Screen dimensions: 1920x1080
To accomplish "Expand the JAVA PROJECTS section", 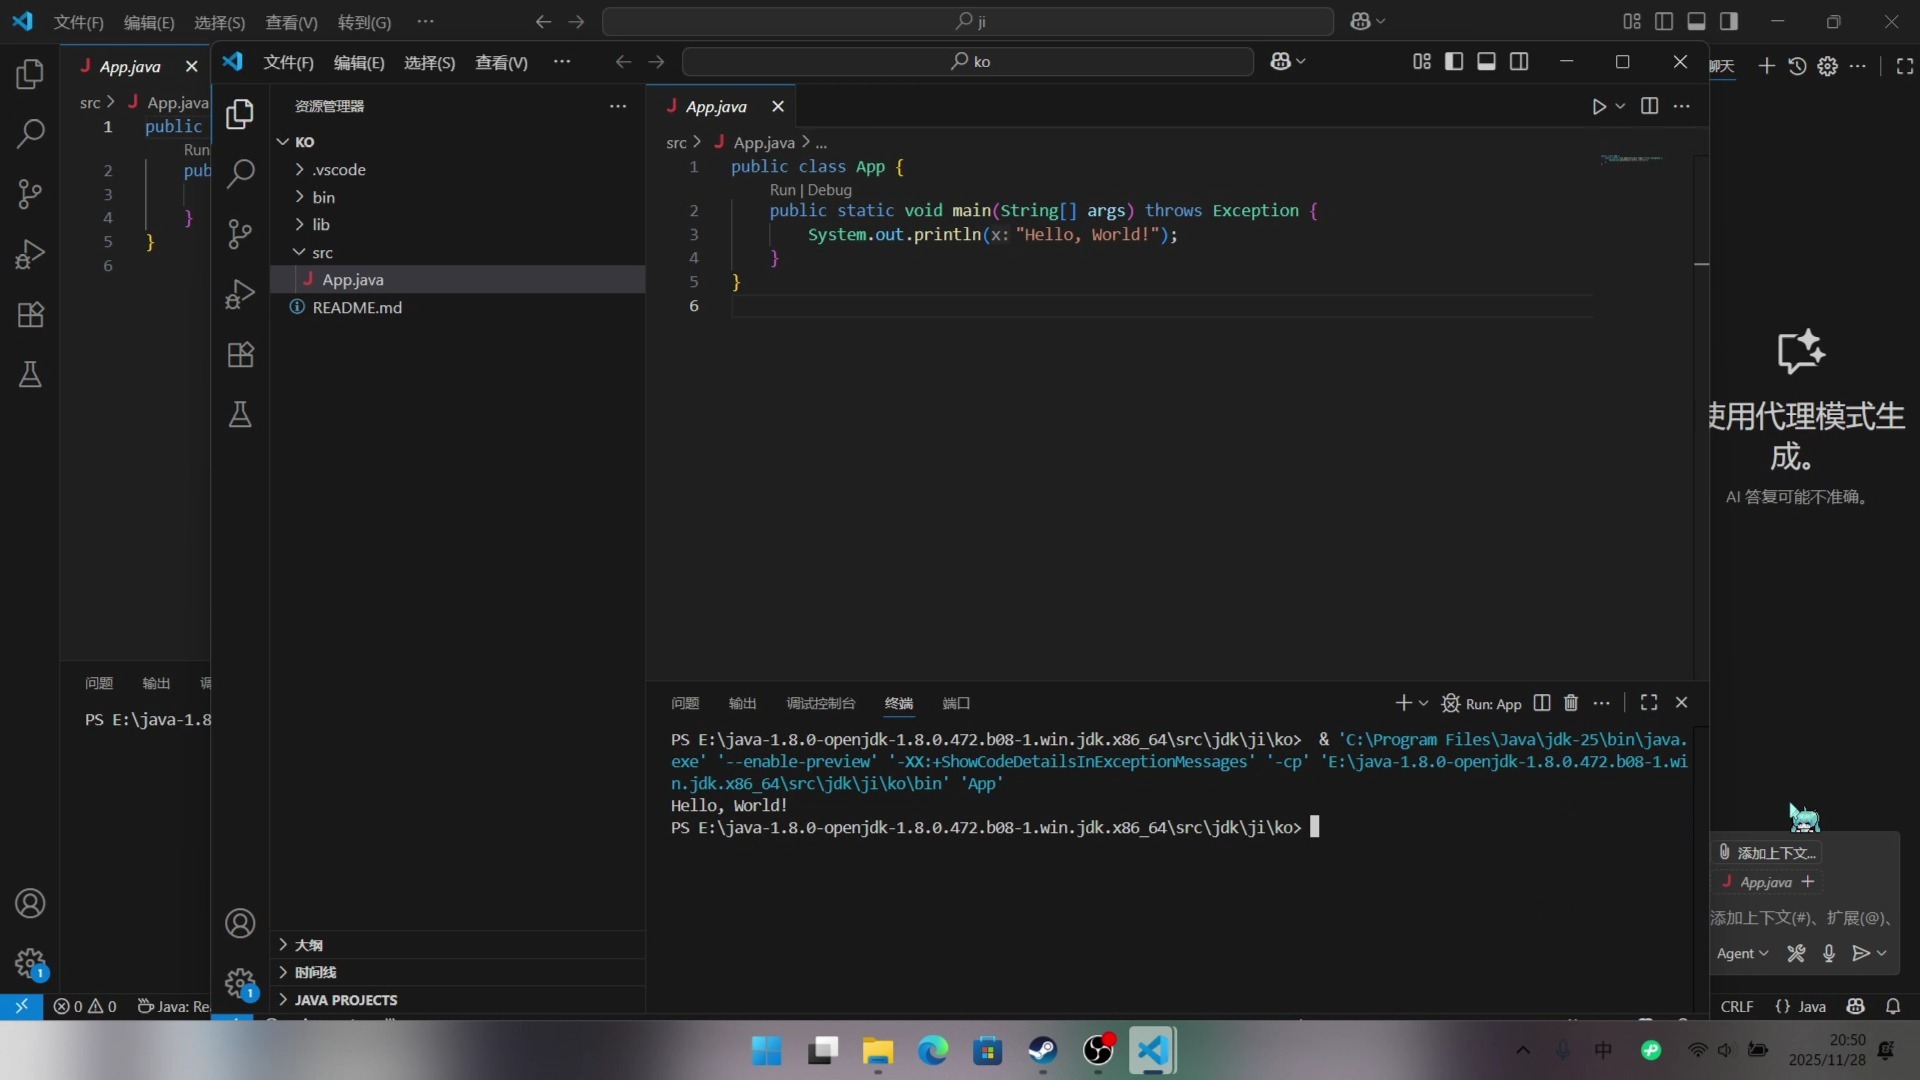I will click(x=459, y=1000).
